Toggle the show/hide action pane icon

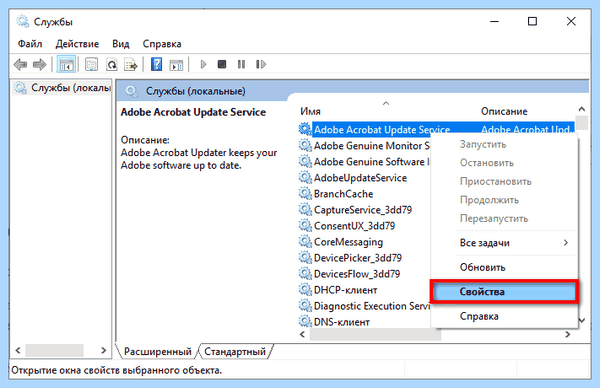[176, 64]
